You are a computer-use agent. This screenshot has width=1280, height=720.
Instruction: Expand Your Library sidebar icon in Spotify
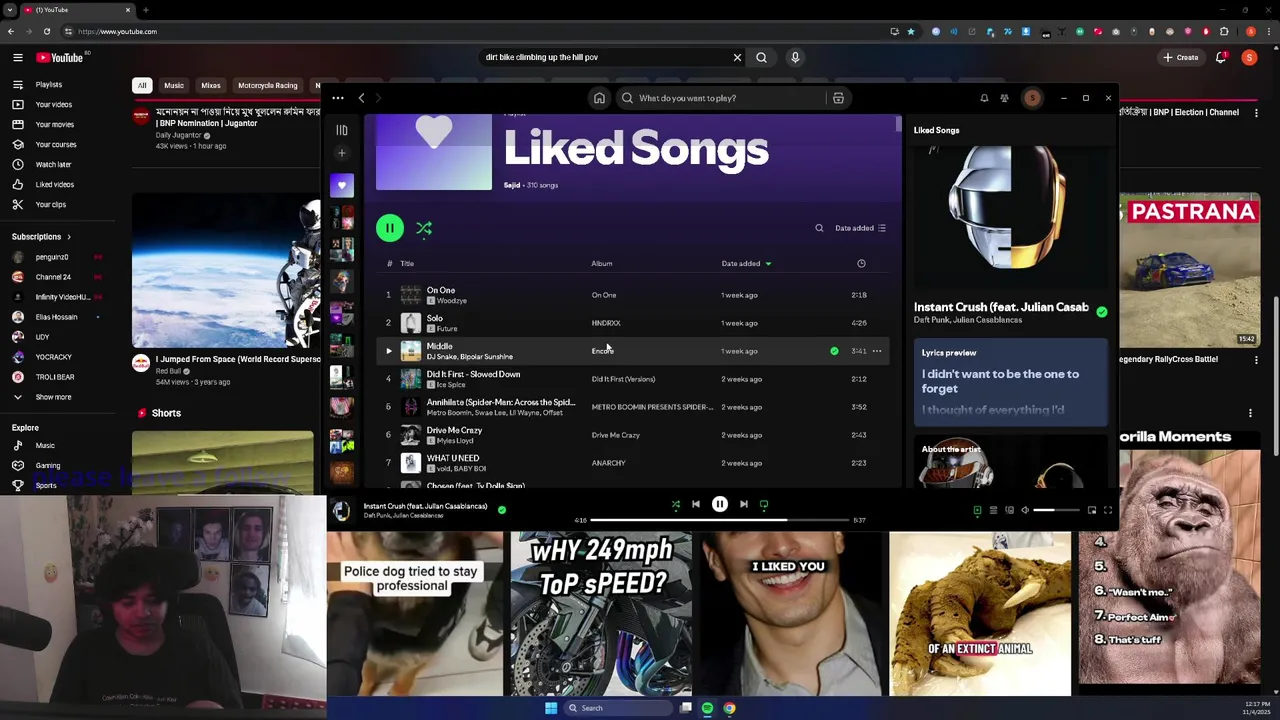341,130
